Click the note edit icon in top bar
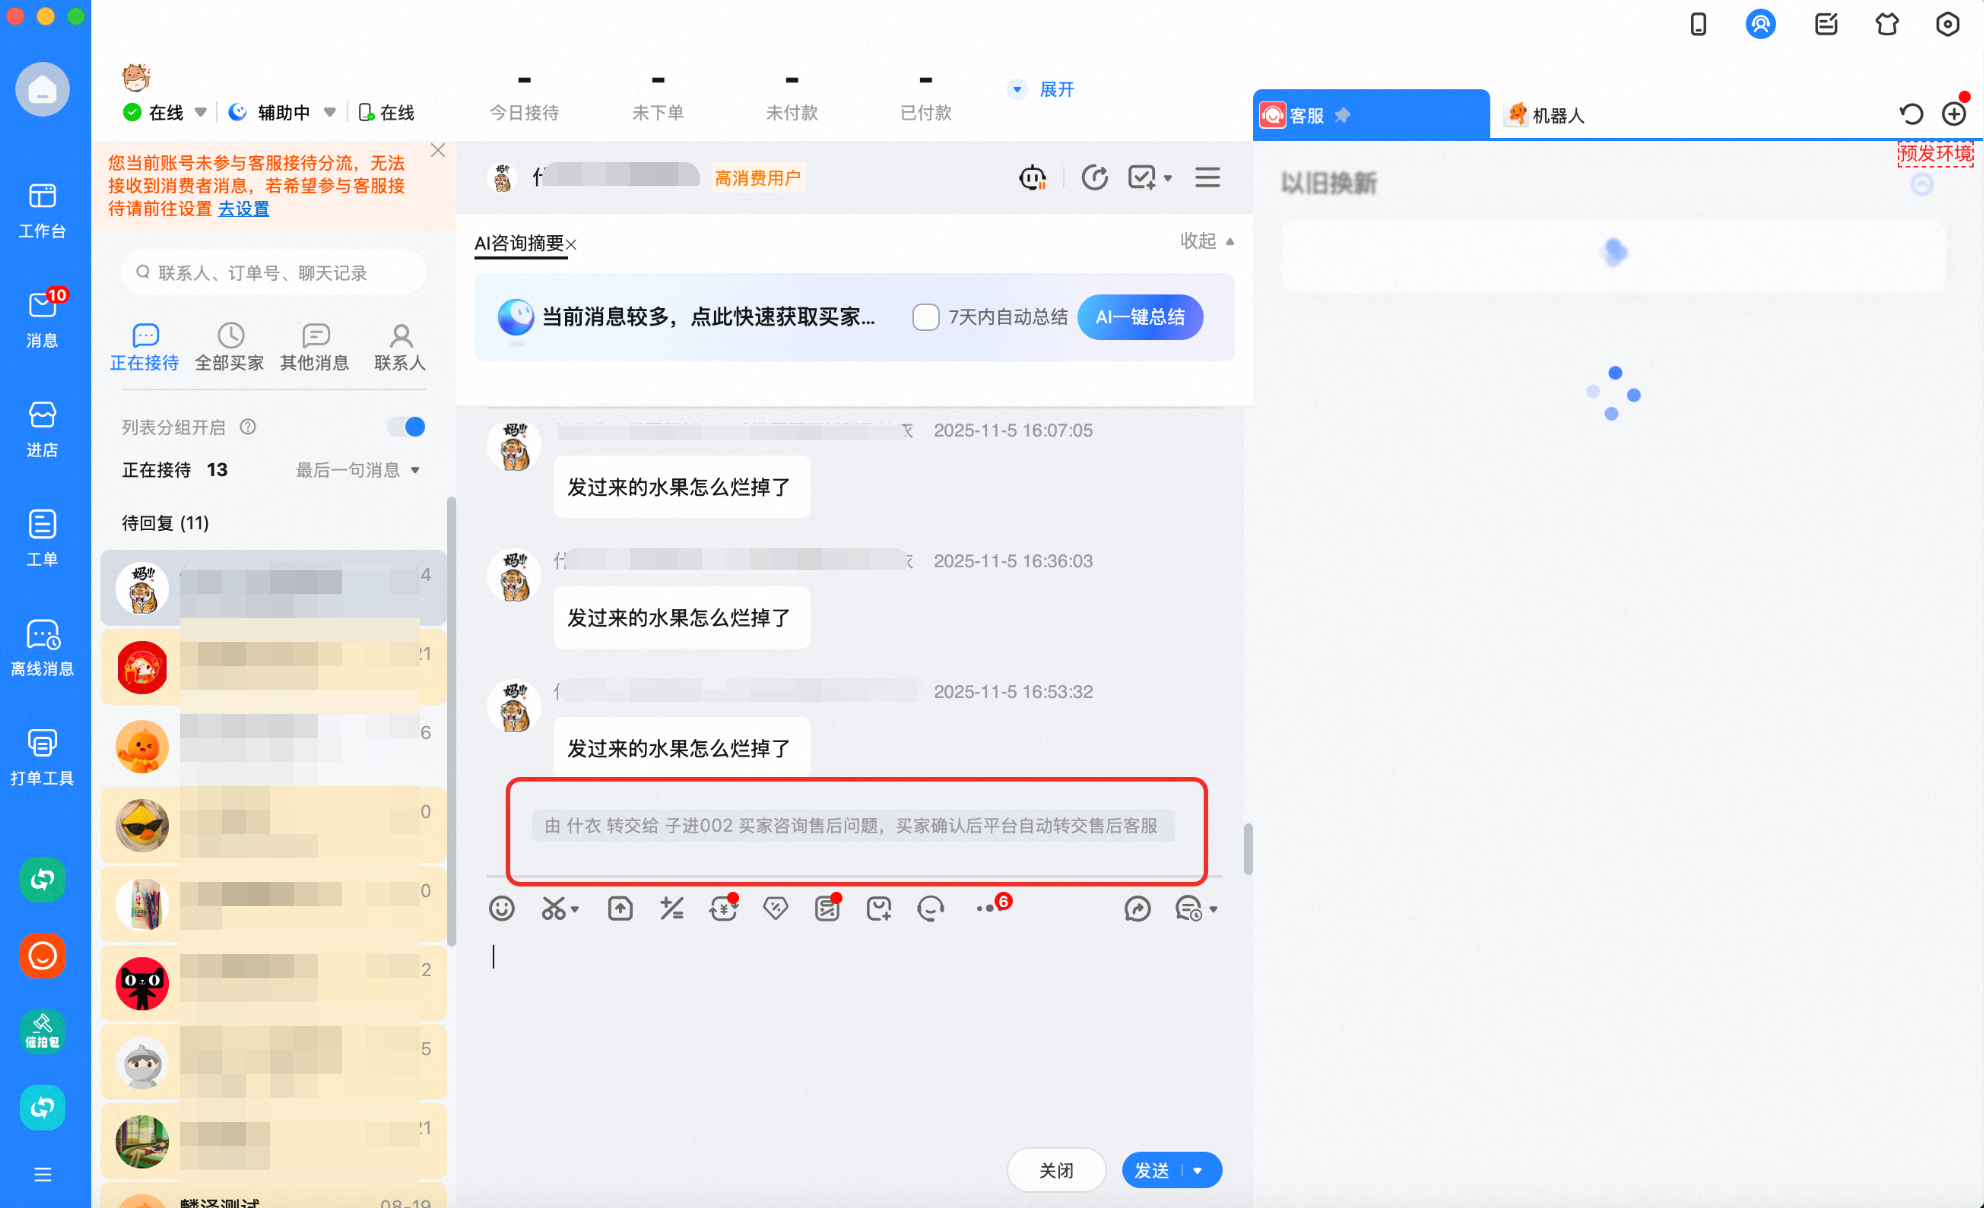The height and width of the screenshot is (1208, 1984). 1826,24
